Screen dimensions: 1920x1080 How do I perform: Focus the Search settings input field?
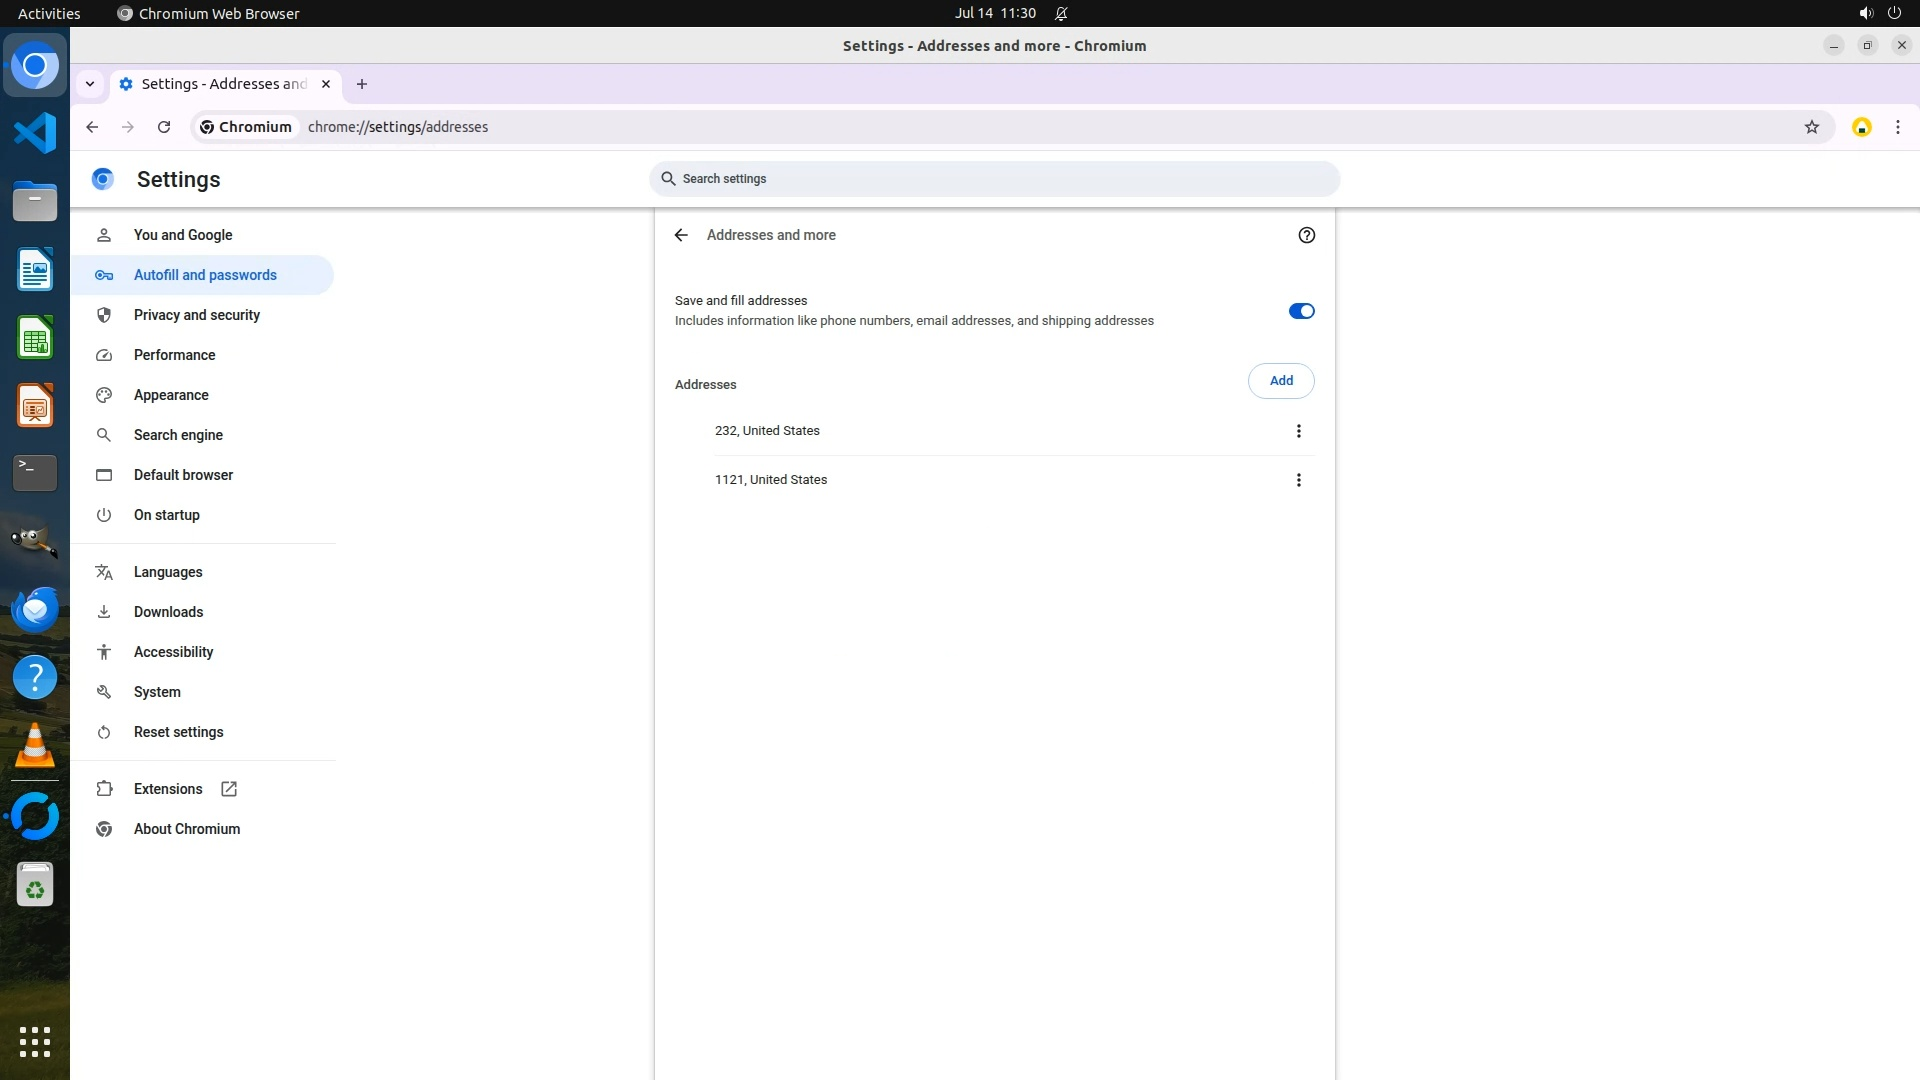994,179
